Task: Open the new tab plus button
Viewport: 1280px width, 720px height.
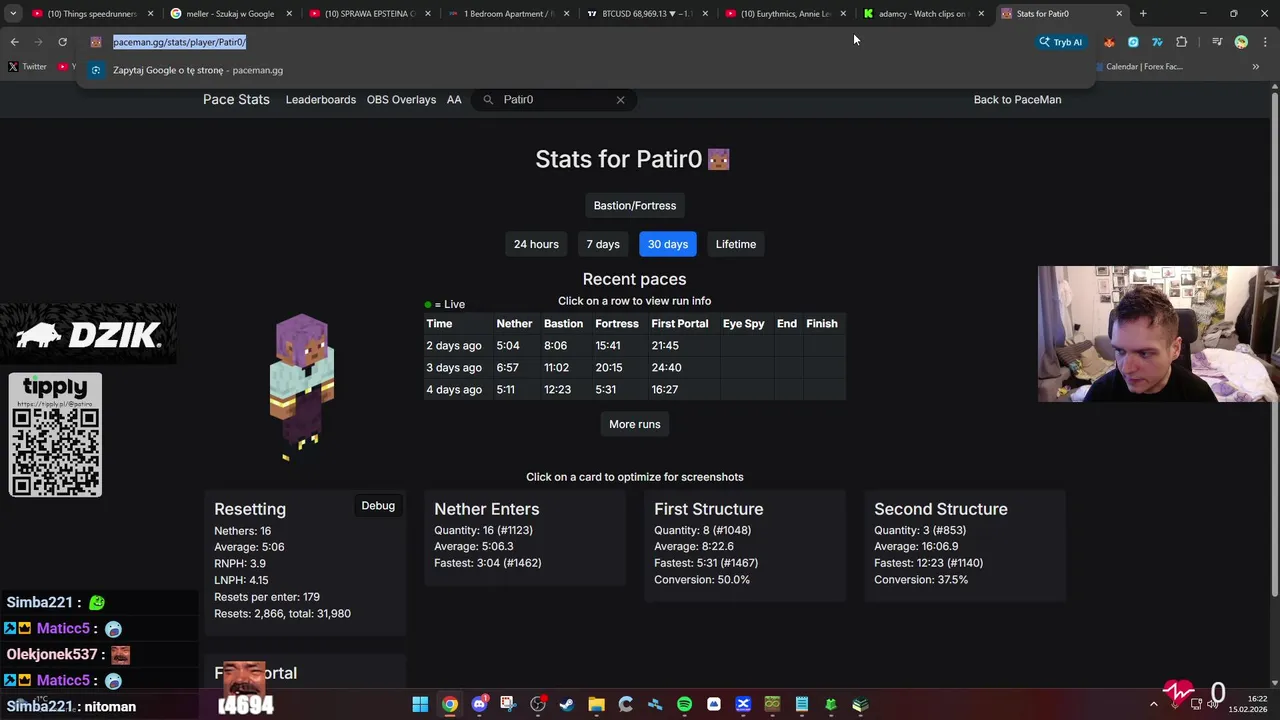Action: [1143, 14]
